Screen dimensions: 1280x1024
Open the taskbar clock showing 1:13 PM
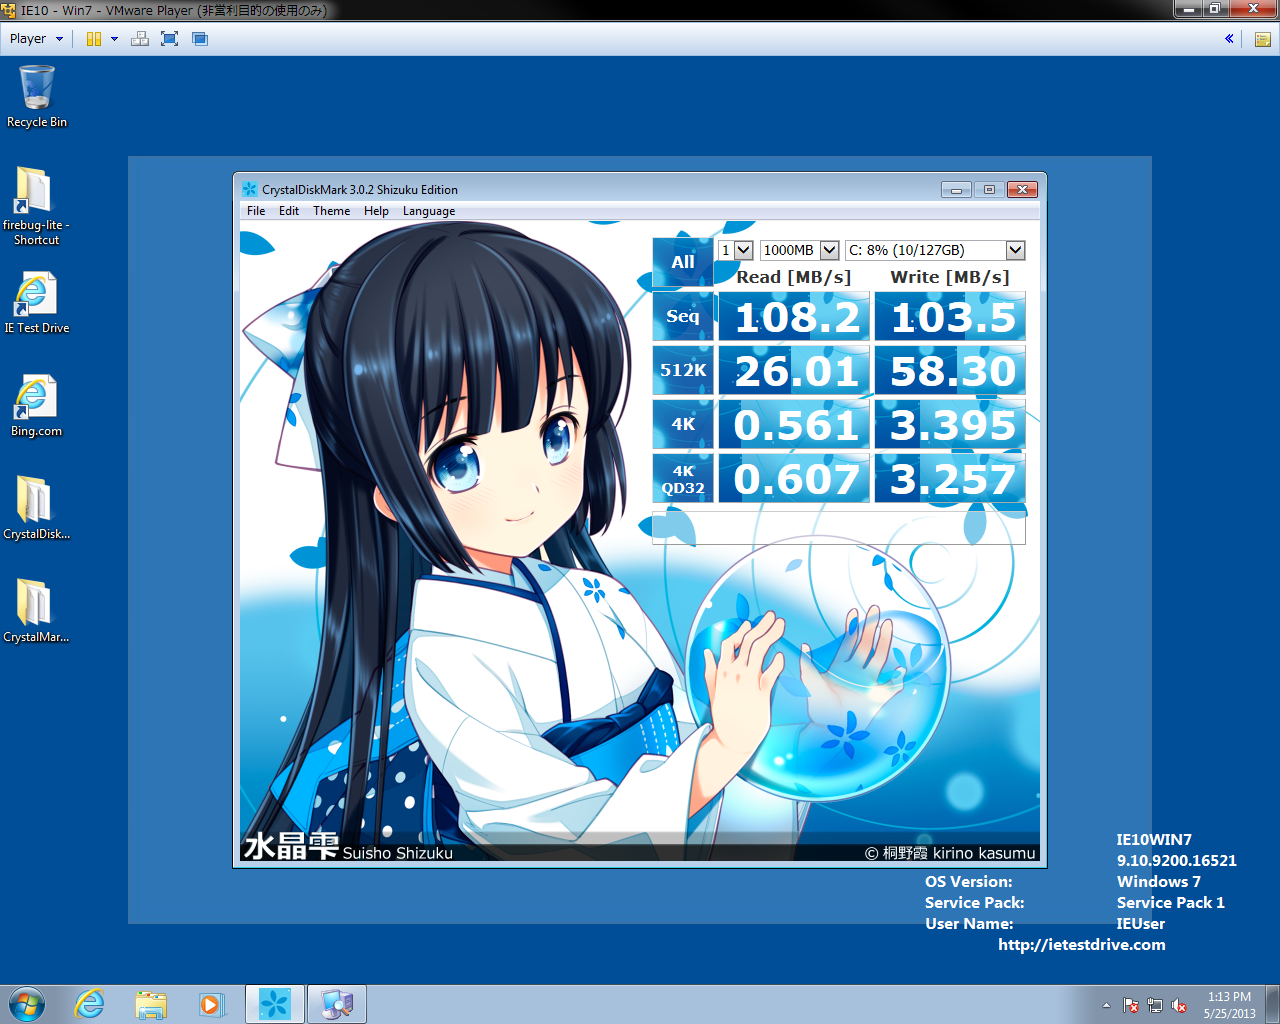click(x=1229, y=1005)
